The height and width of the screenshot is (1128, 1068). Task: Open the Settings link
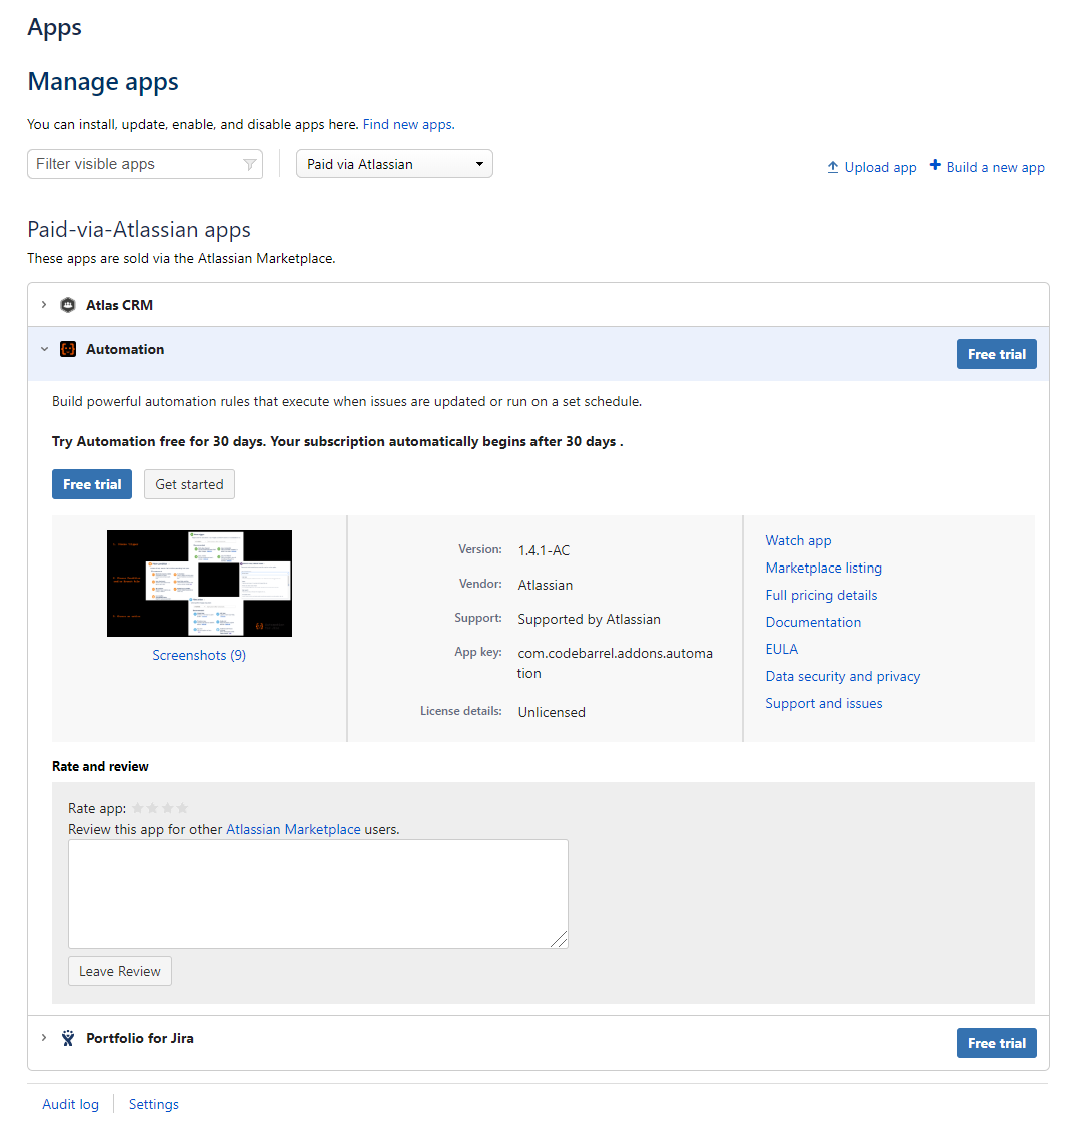coord(154,1104)
